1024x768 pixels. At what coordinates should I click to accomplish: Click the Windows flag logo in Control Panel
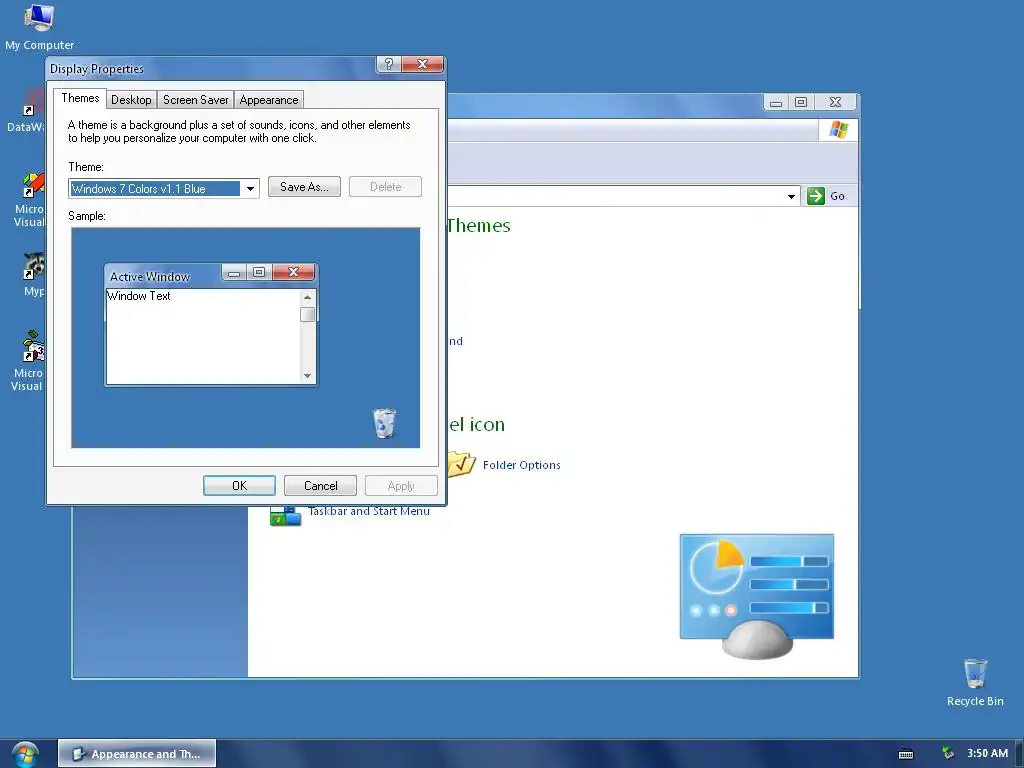(x=839, y=130)
